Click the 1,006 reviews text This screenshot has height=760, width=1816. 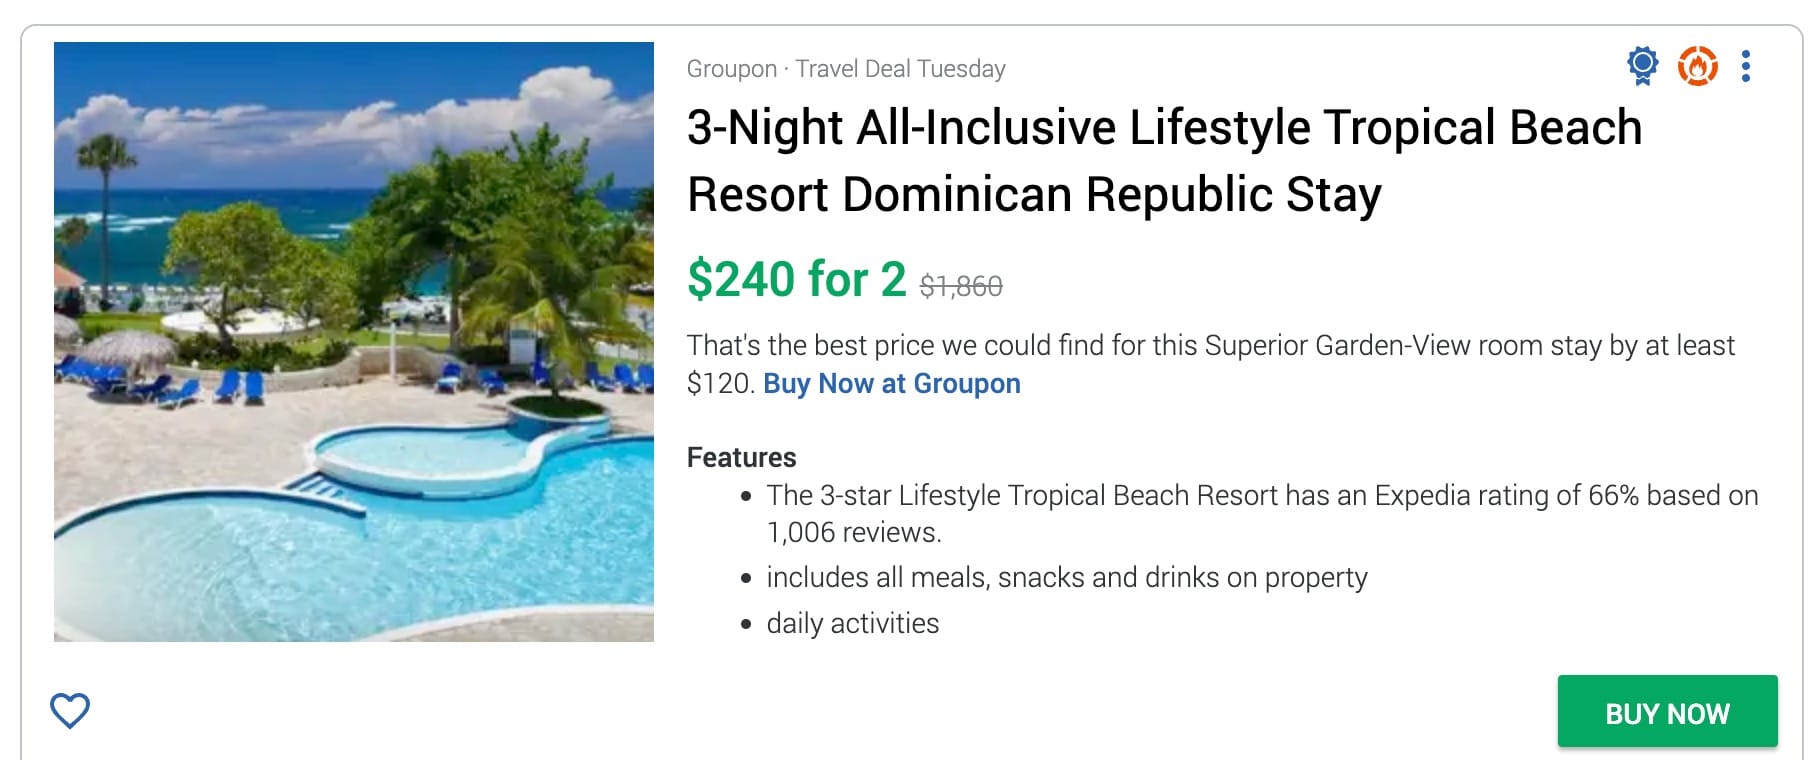click(853, 533)
